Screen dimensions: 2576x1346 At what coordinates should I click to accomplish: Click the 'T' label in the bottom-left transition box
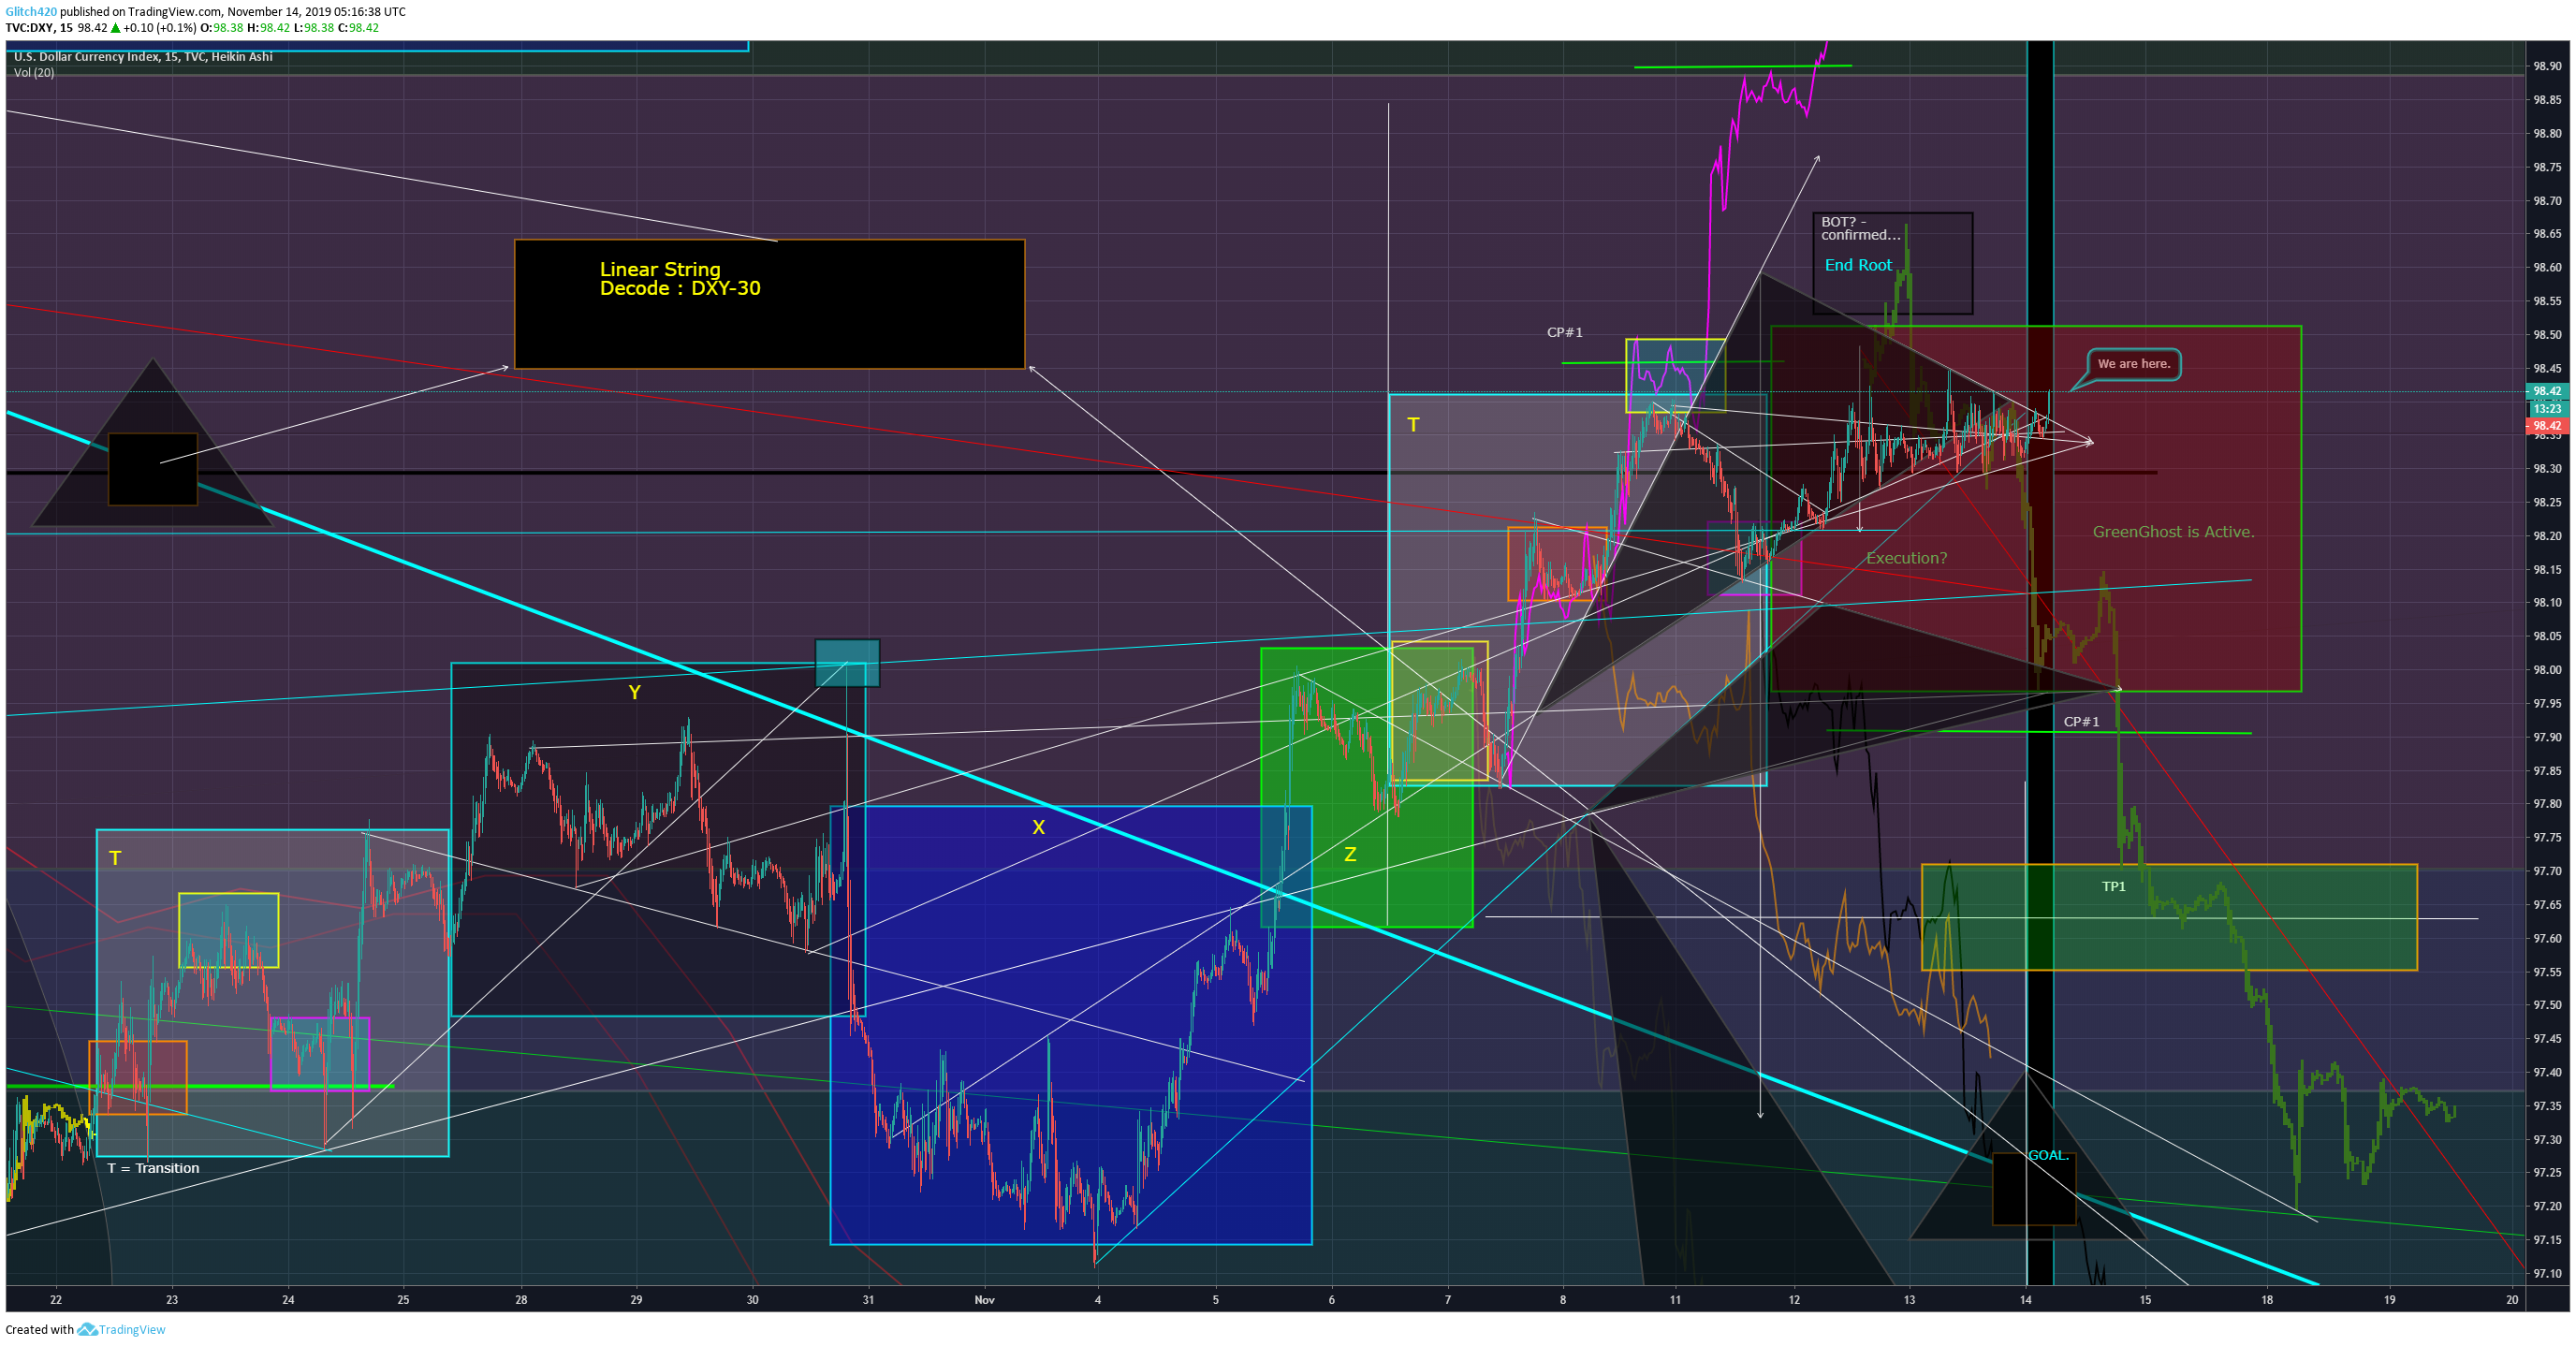coord(115,858)
